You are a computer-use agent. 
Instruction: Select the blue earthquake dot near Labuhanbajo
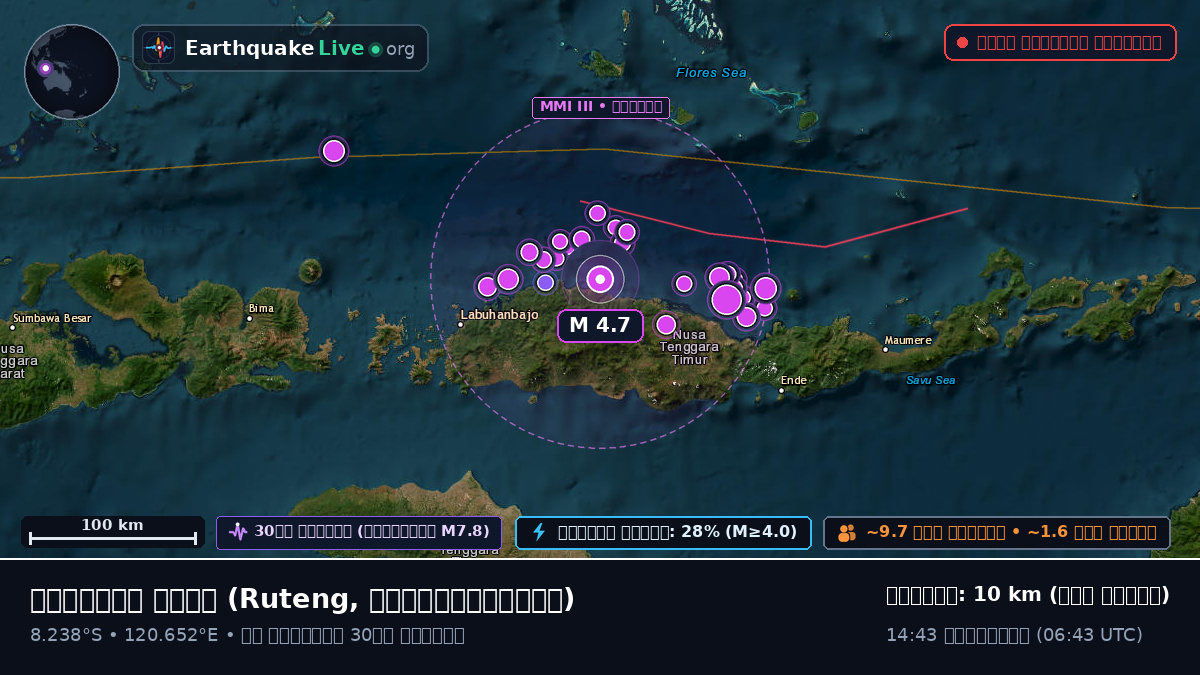[x=545, y=283]
